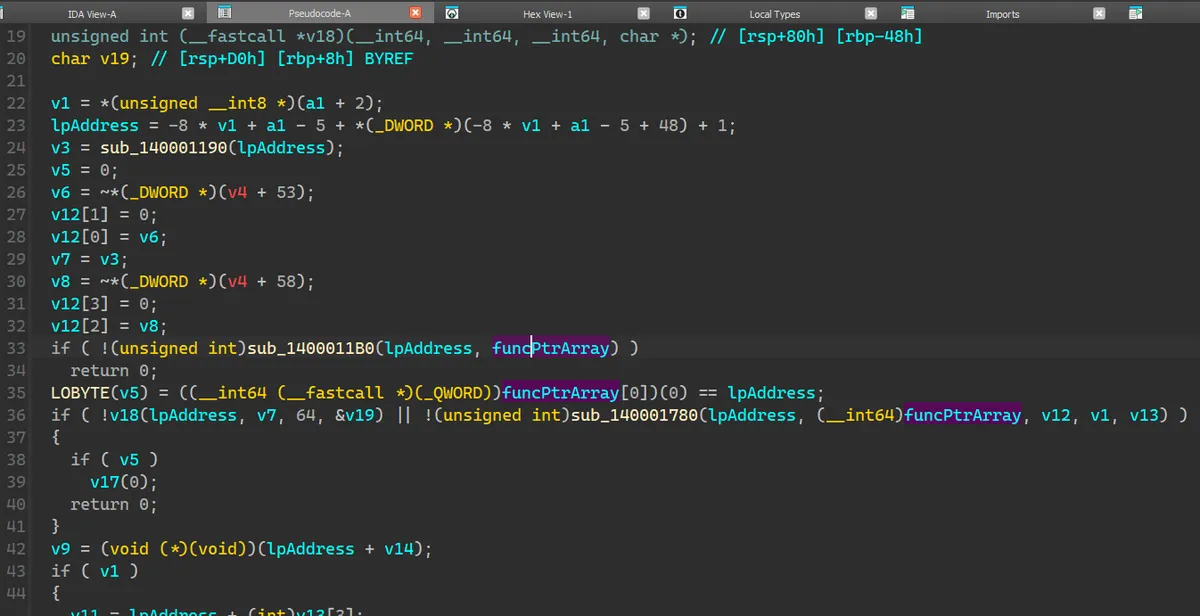Click red v4 on line 26
The width and height of the screenshot is (1200, 616).
(237, 192)
